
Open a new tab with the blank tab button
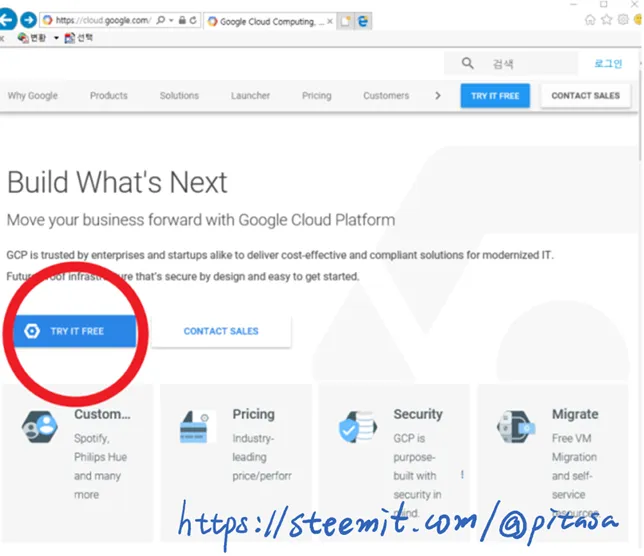345,21
